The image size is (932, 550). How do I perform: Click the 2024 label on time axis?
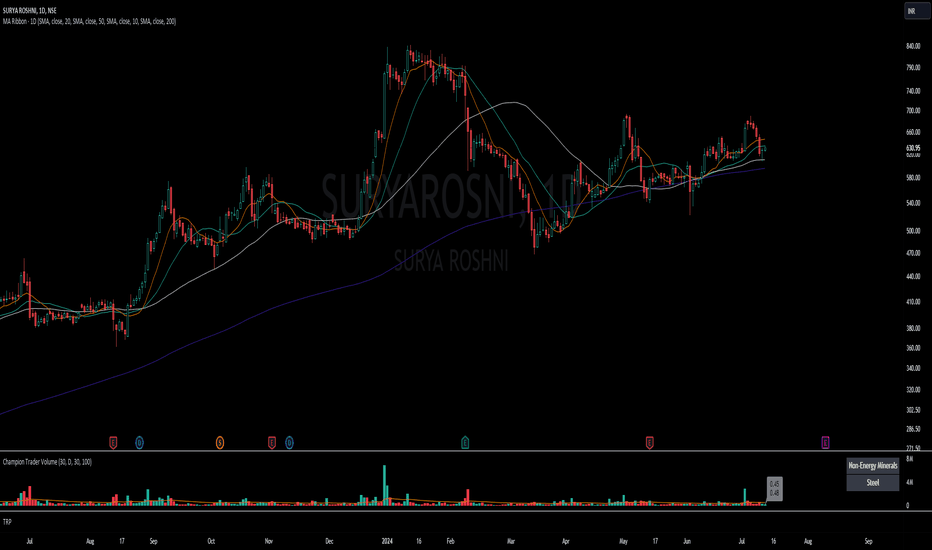[387, 542]
